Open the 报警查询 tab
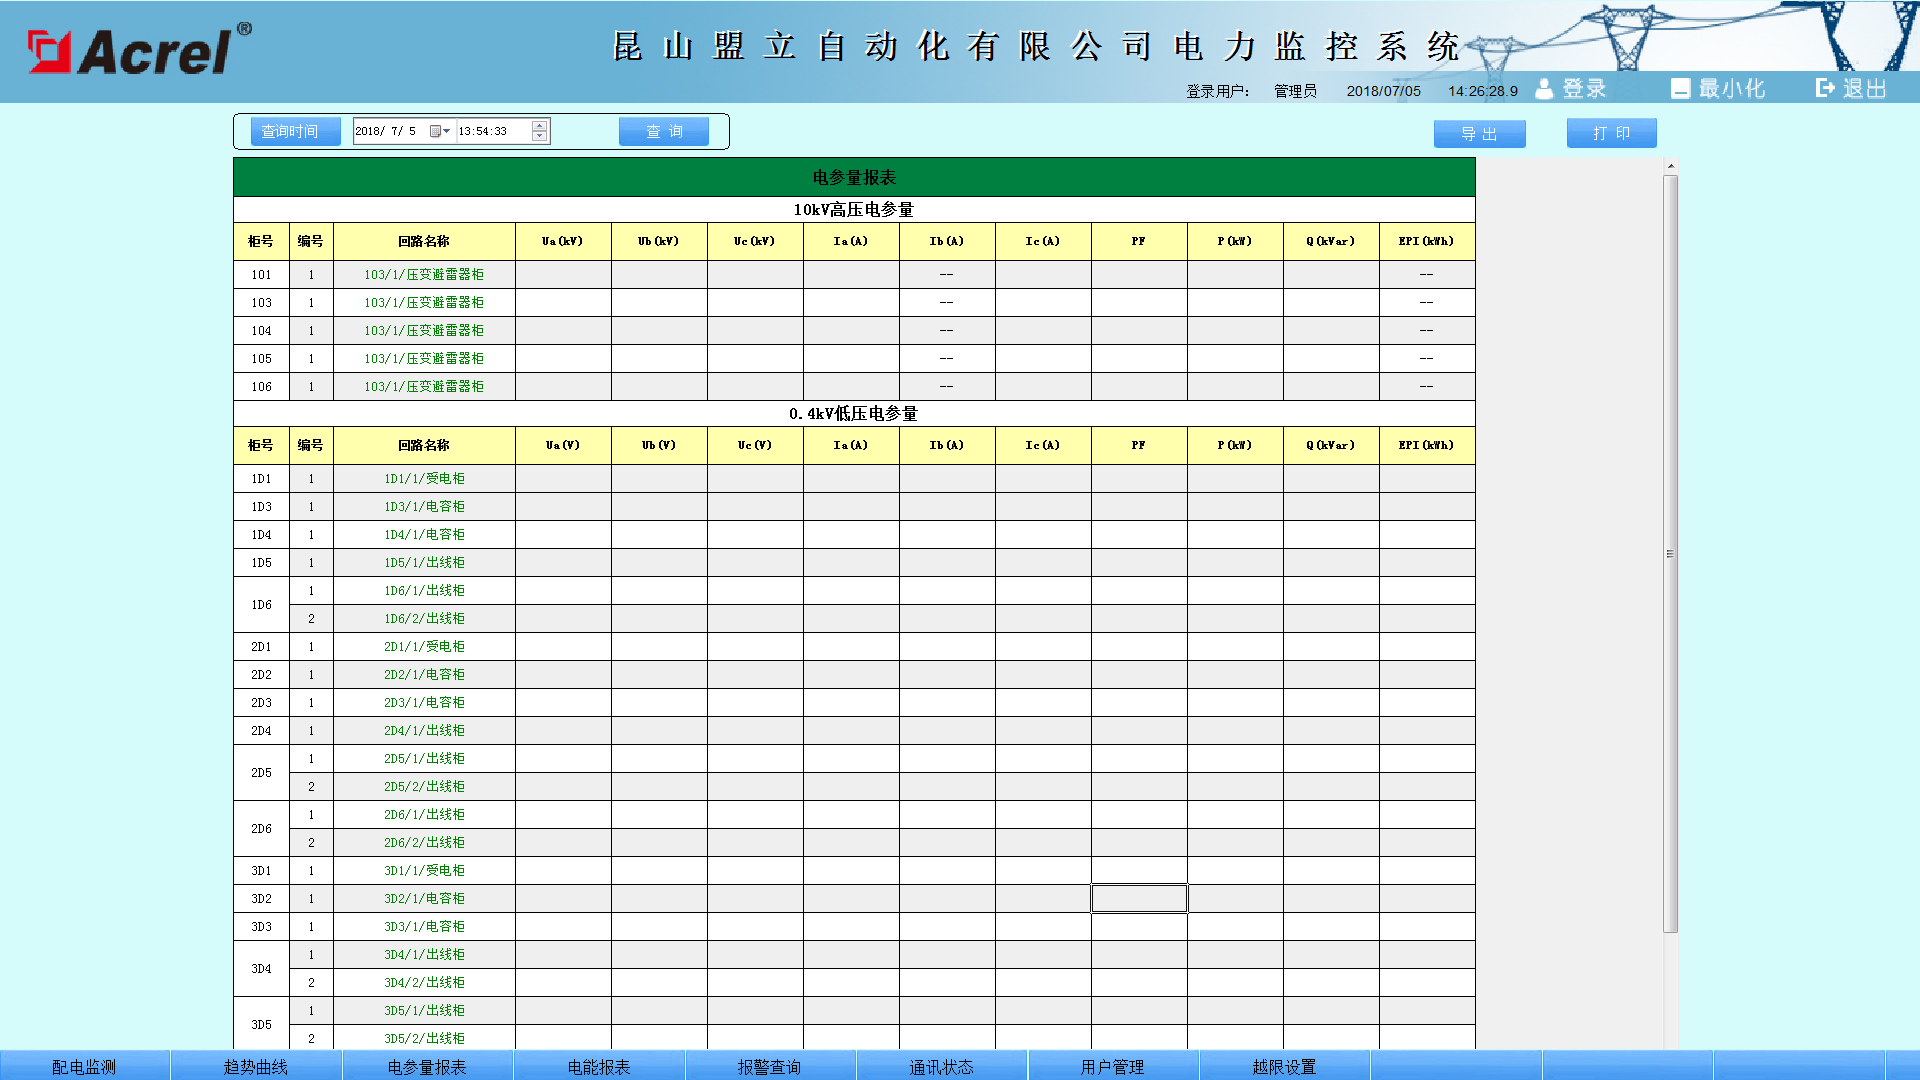1920x1080 pixels. tap(770, 1066)
